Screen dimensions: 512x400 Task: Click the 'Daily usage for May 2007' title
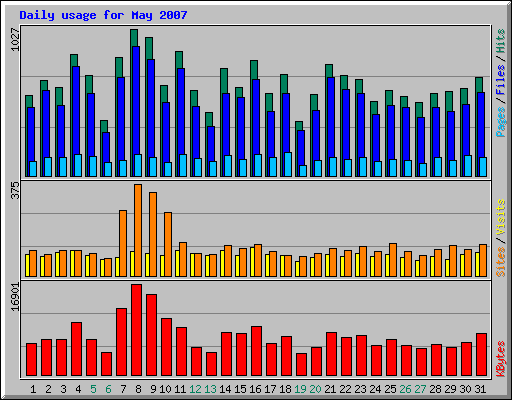(x=103, y=15)
